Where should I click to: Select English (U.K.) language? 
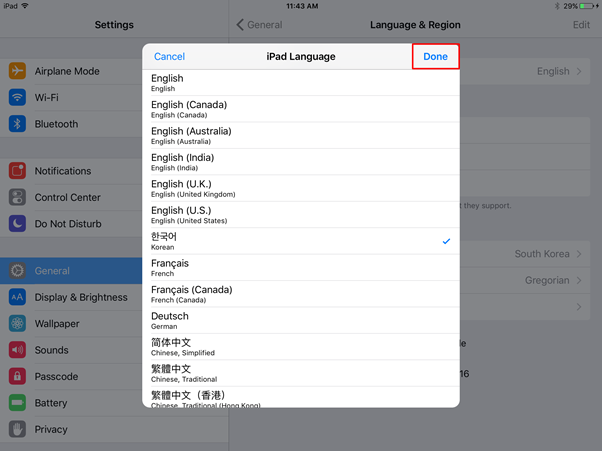pyautogui.click(x=301, y=188)
